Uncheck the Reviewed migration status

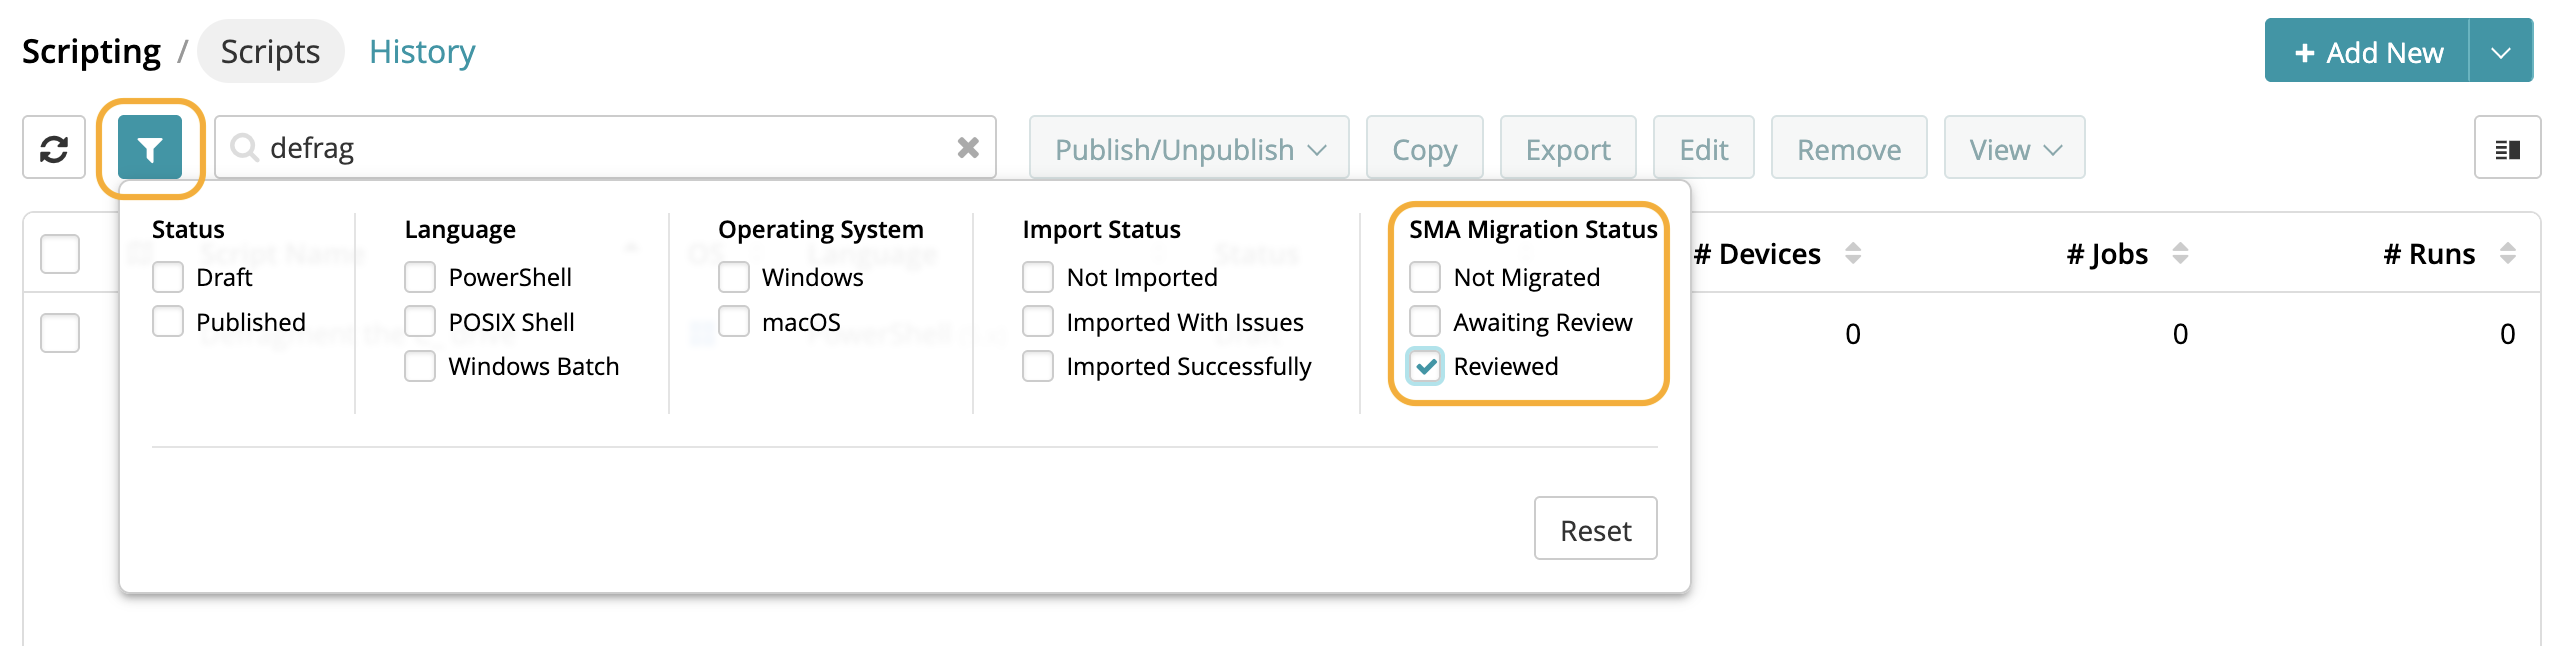(1425, 366)
